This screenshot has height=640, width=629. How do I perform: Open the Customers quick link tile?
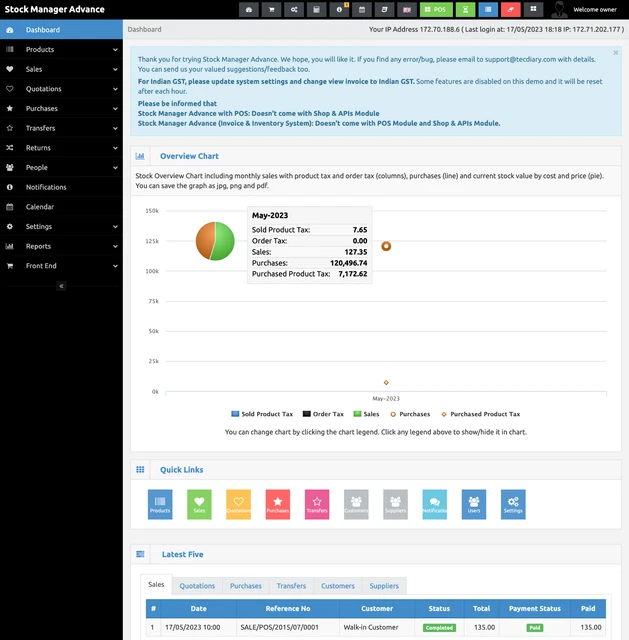coord(356,504)
